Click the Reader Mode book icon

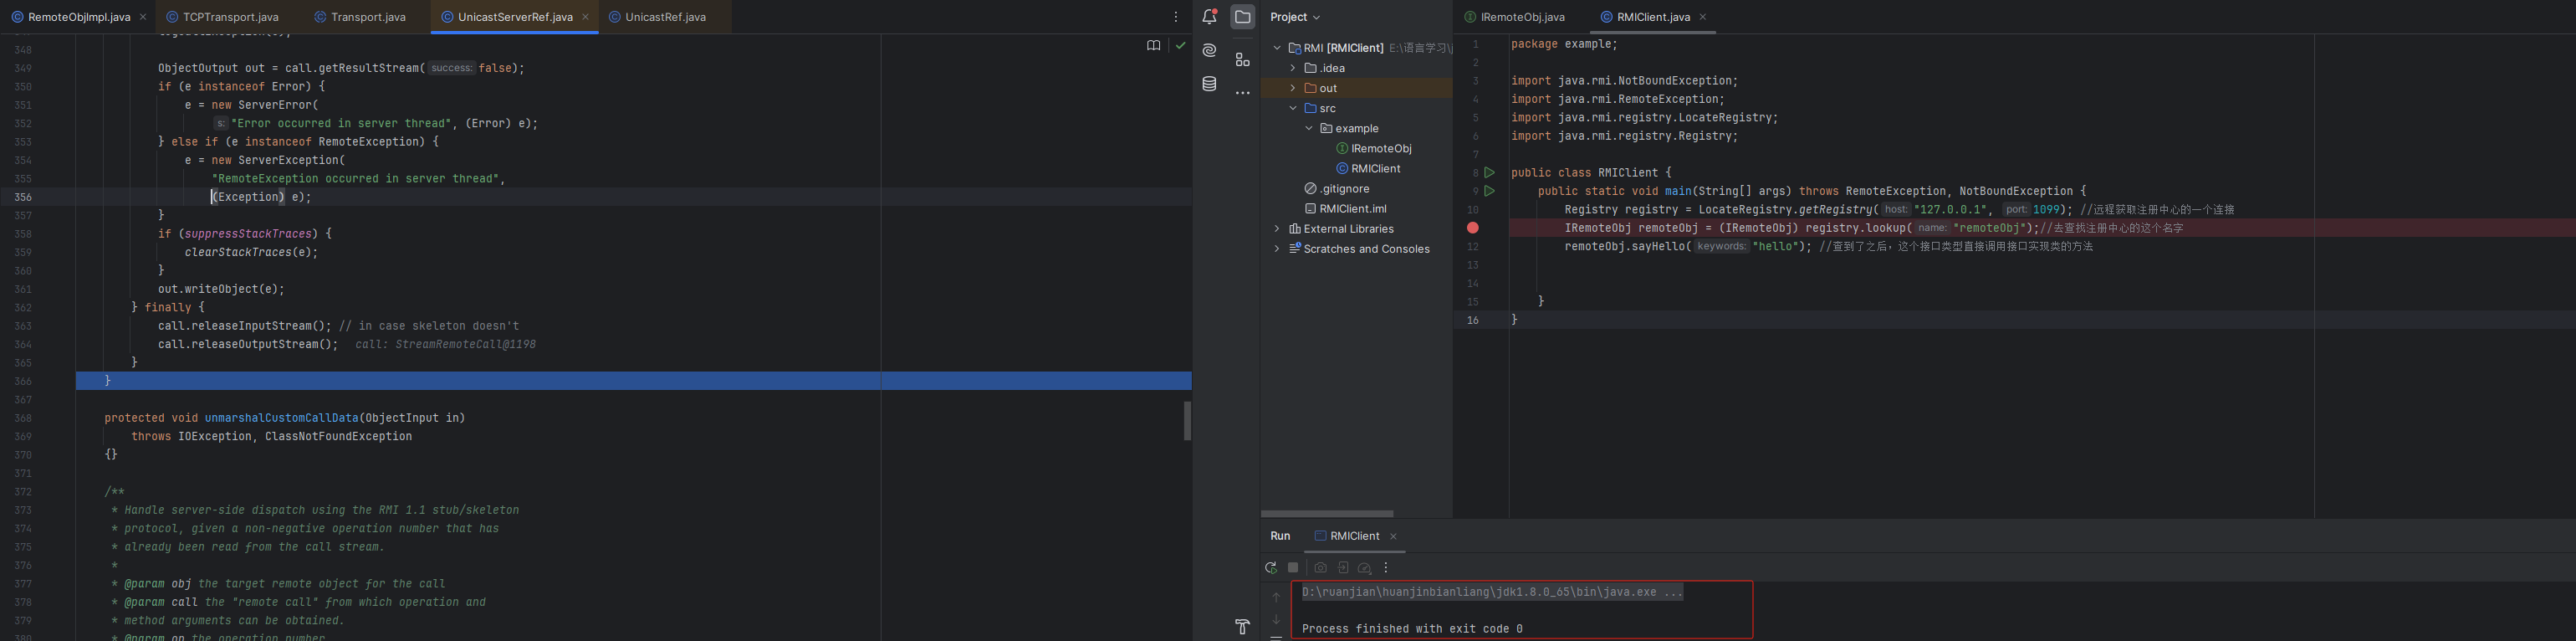1153,46
